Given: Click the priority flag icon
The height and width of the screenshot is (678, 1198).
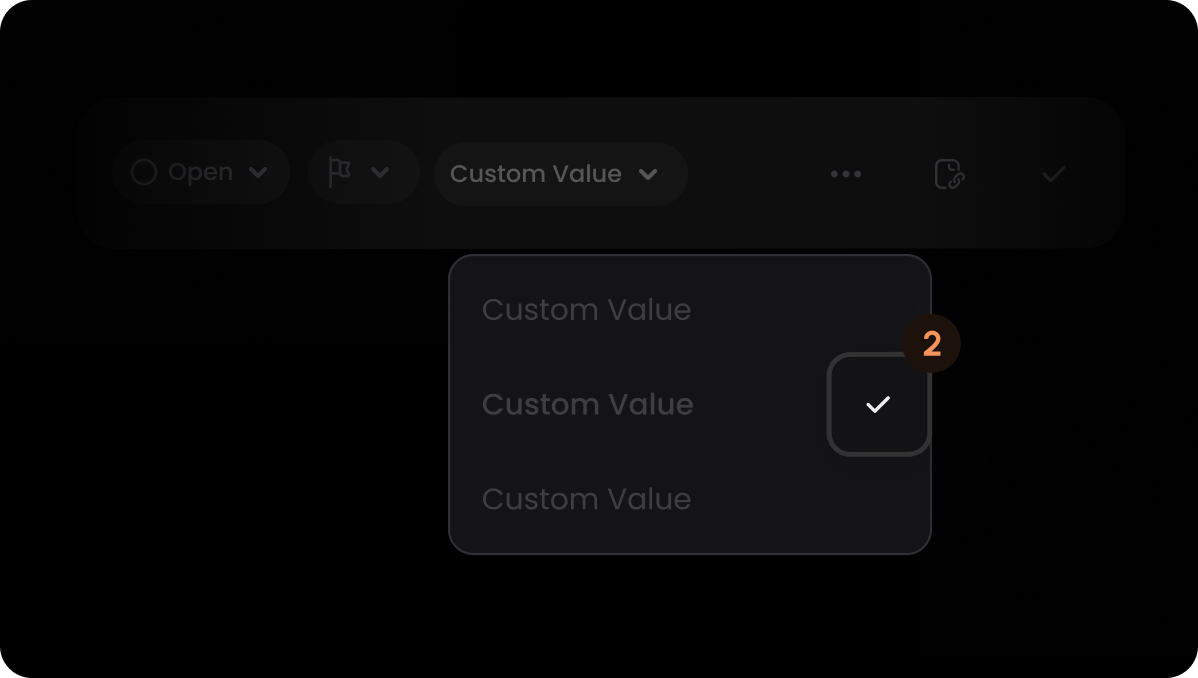Looking at the screenshot, I should 339,172.
